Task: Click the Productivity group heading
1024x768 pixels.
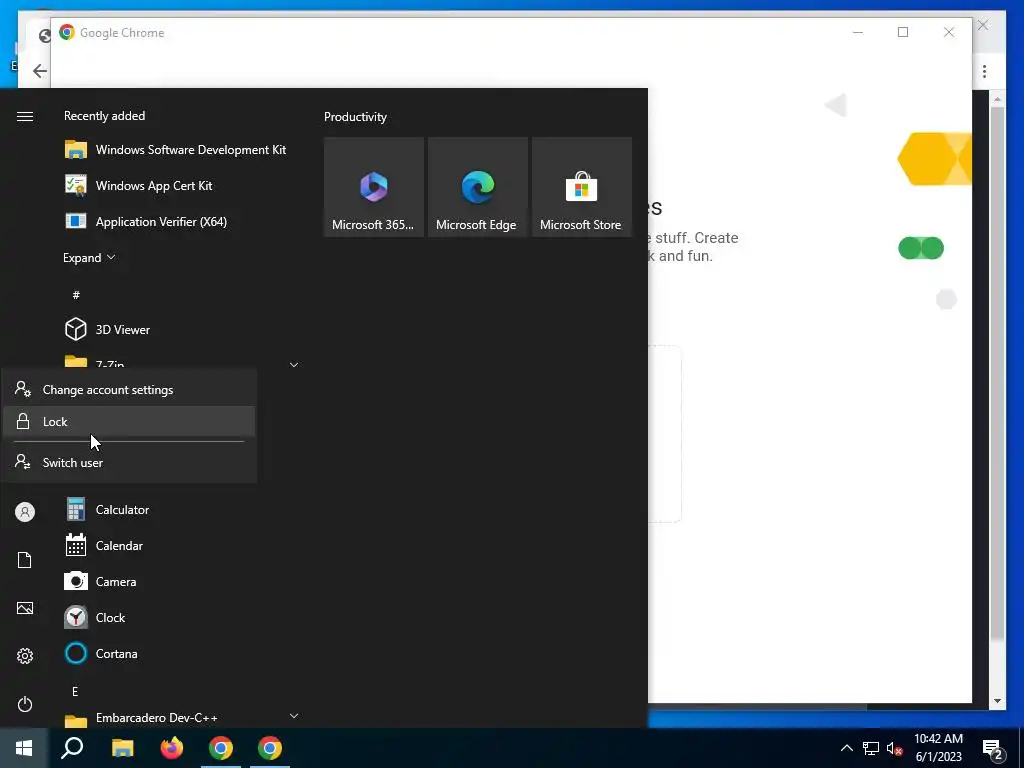Action: click(x=355, y=117)
